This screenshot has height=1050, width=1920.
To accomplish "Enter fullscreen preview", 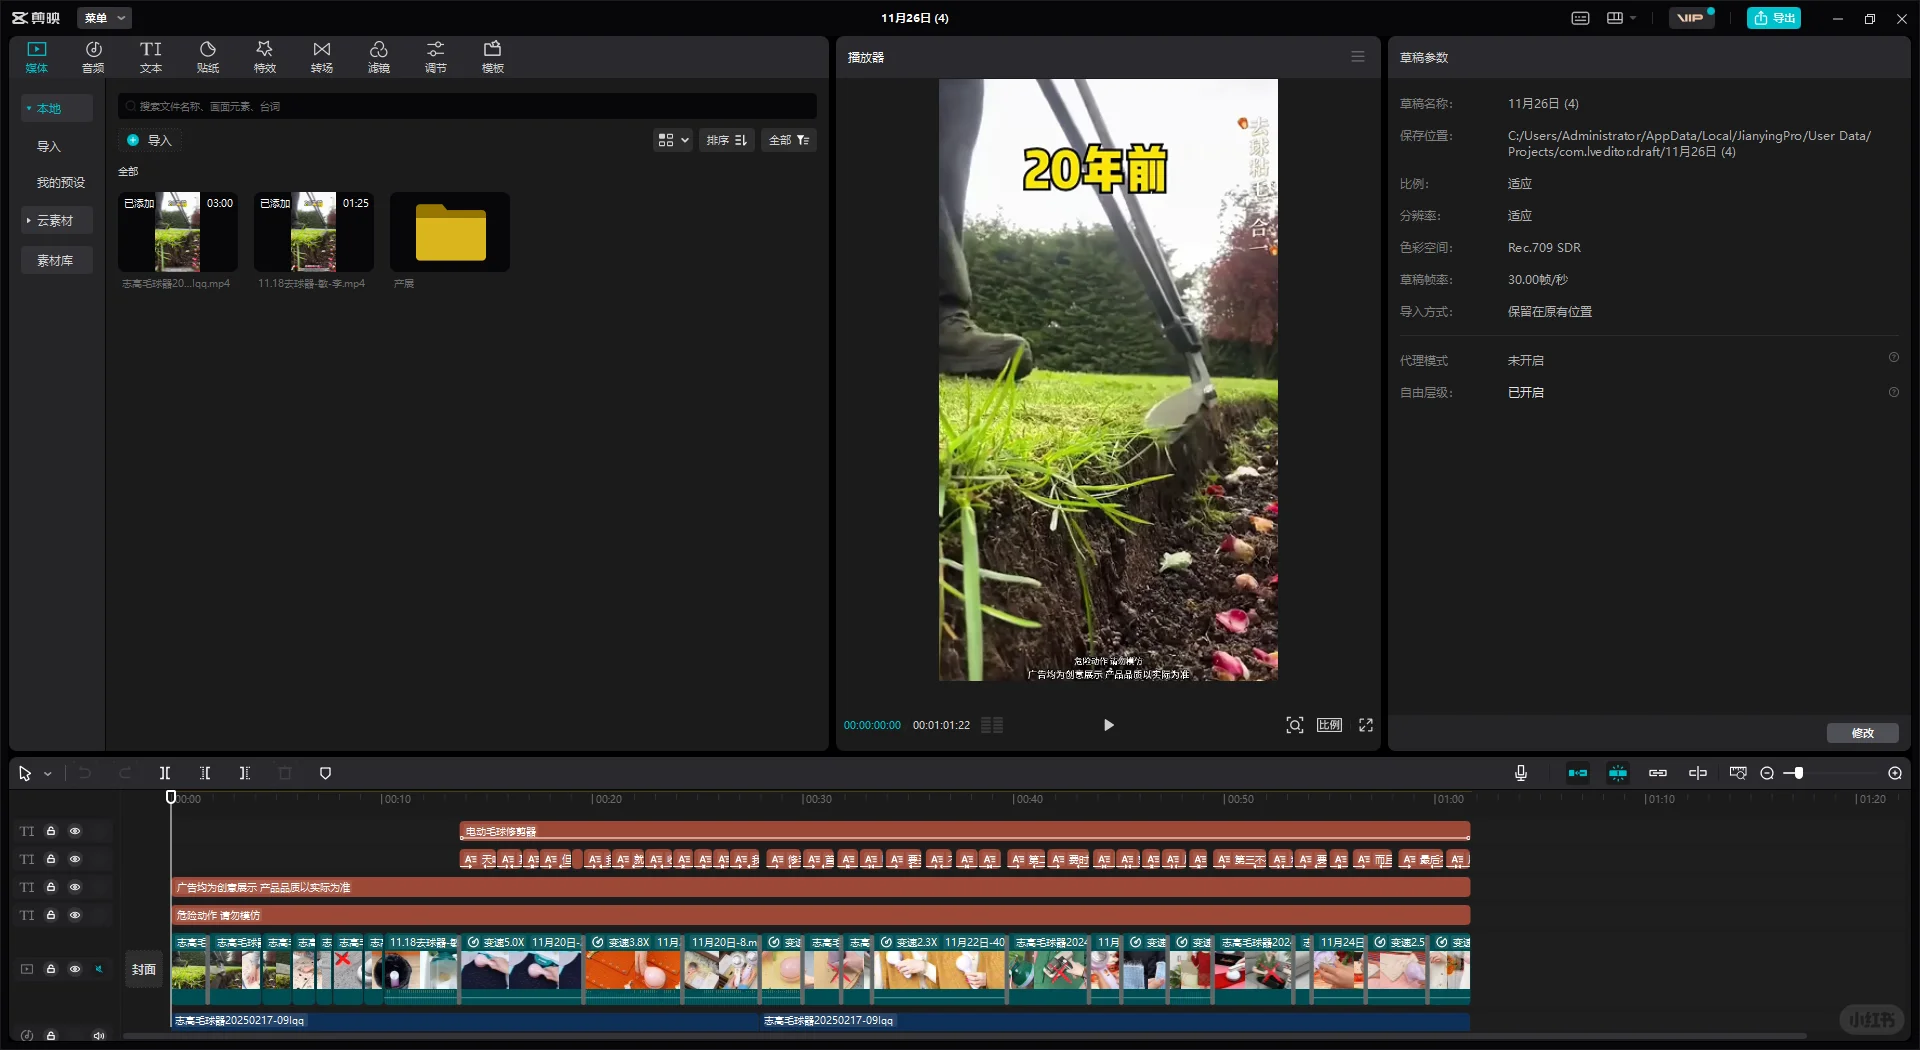I will point(1366,725).
